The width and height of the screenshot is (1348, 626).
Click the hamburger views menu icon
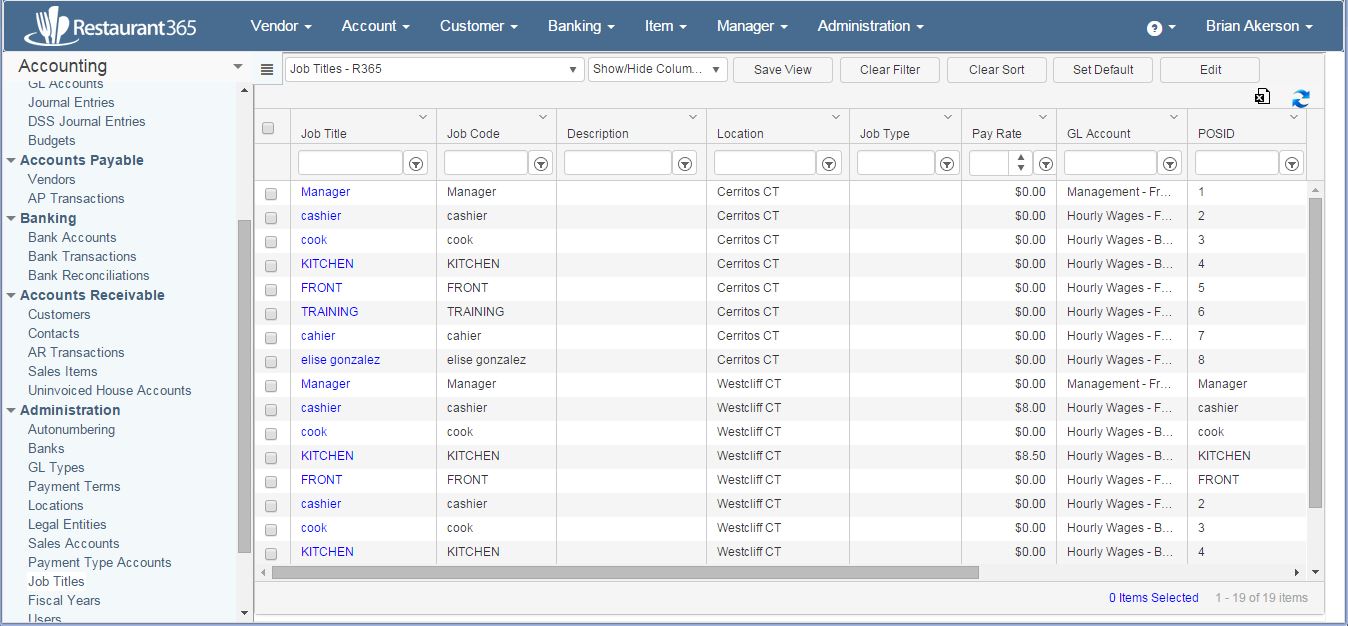pyautogui.click(x=267, y=70)
